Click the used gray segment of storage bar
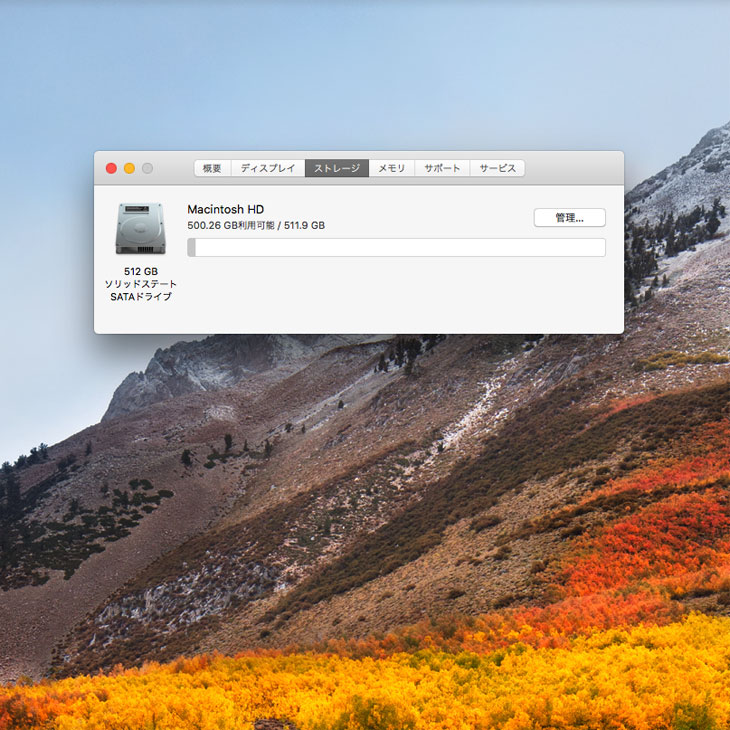 pyautogui.click(x=191, y=247)
